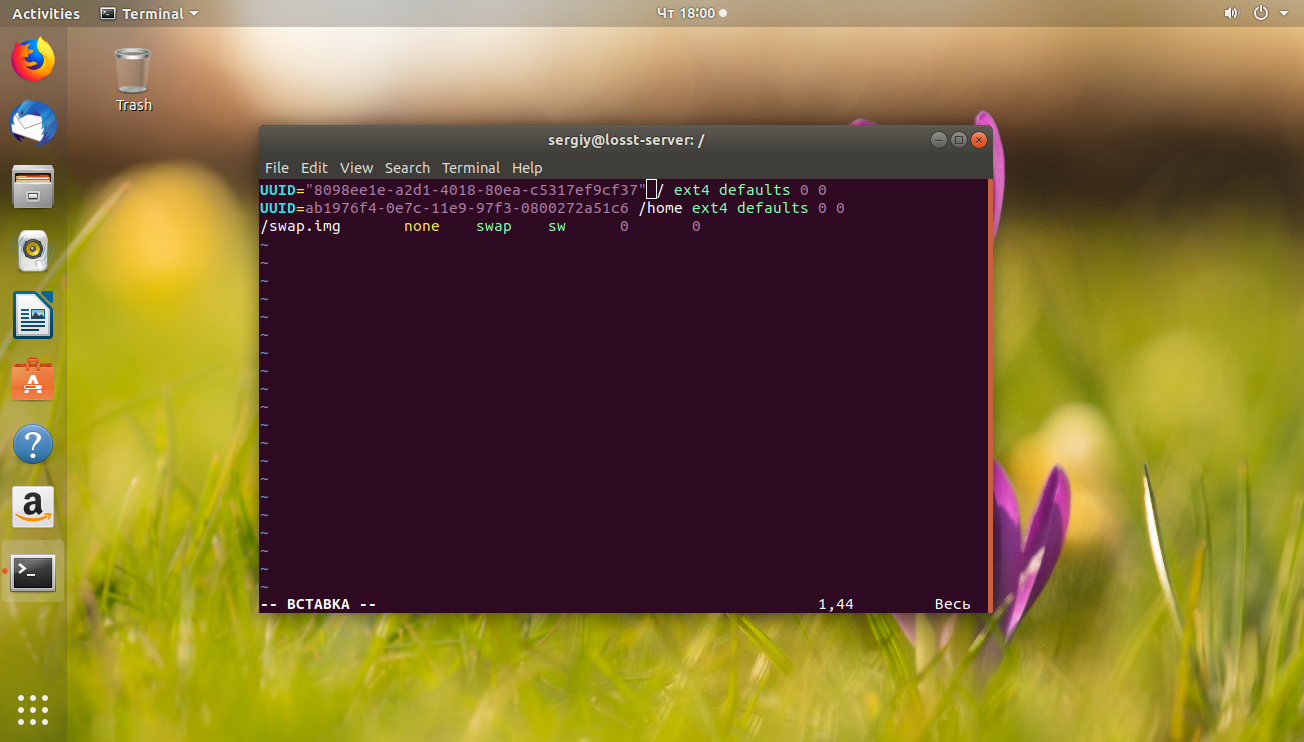Image resolution: width=1304 pixels, height=742 pixels.
Task: Click the title 'sergiy@losst-server: /'
Action: (626, 140)
